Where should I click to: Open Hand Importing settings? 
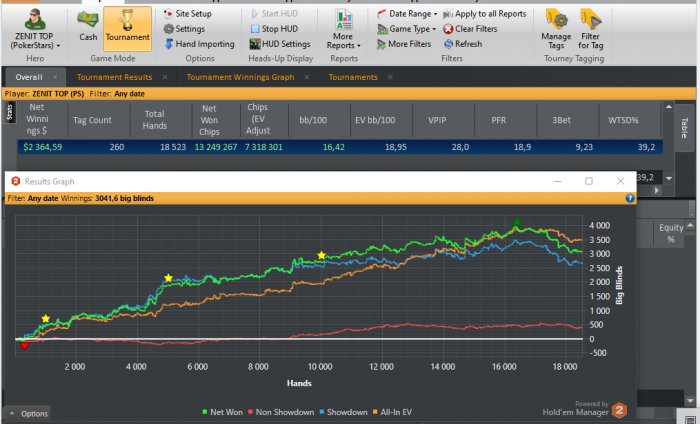point(200,44)
